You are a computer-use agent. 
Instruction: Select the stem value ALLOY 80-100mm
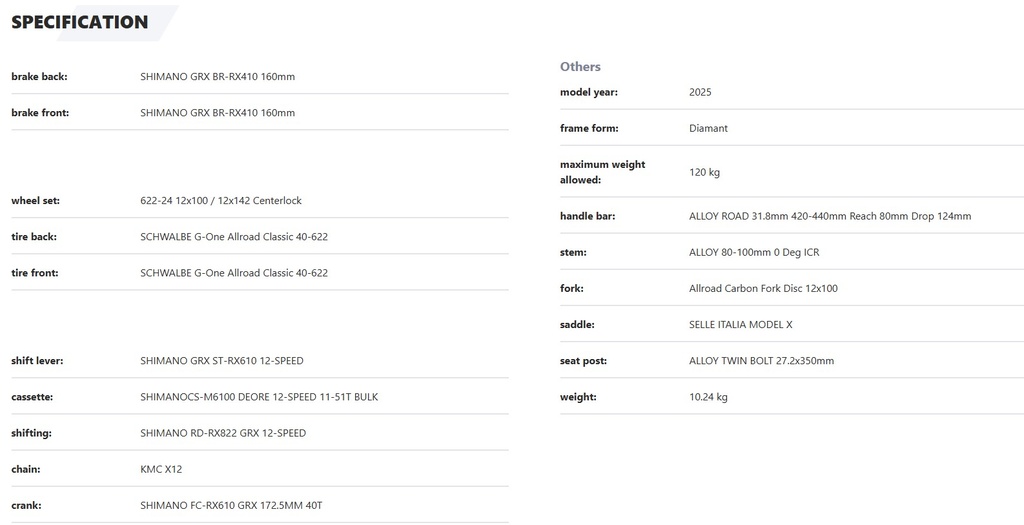point(754,252)
